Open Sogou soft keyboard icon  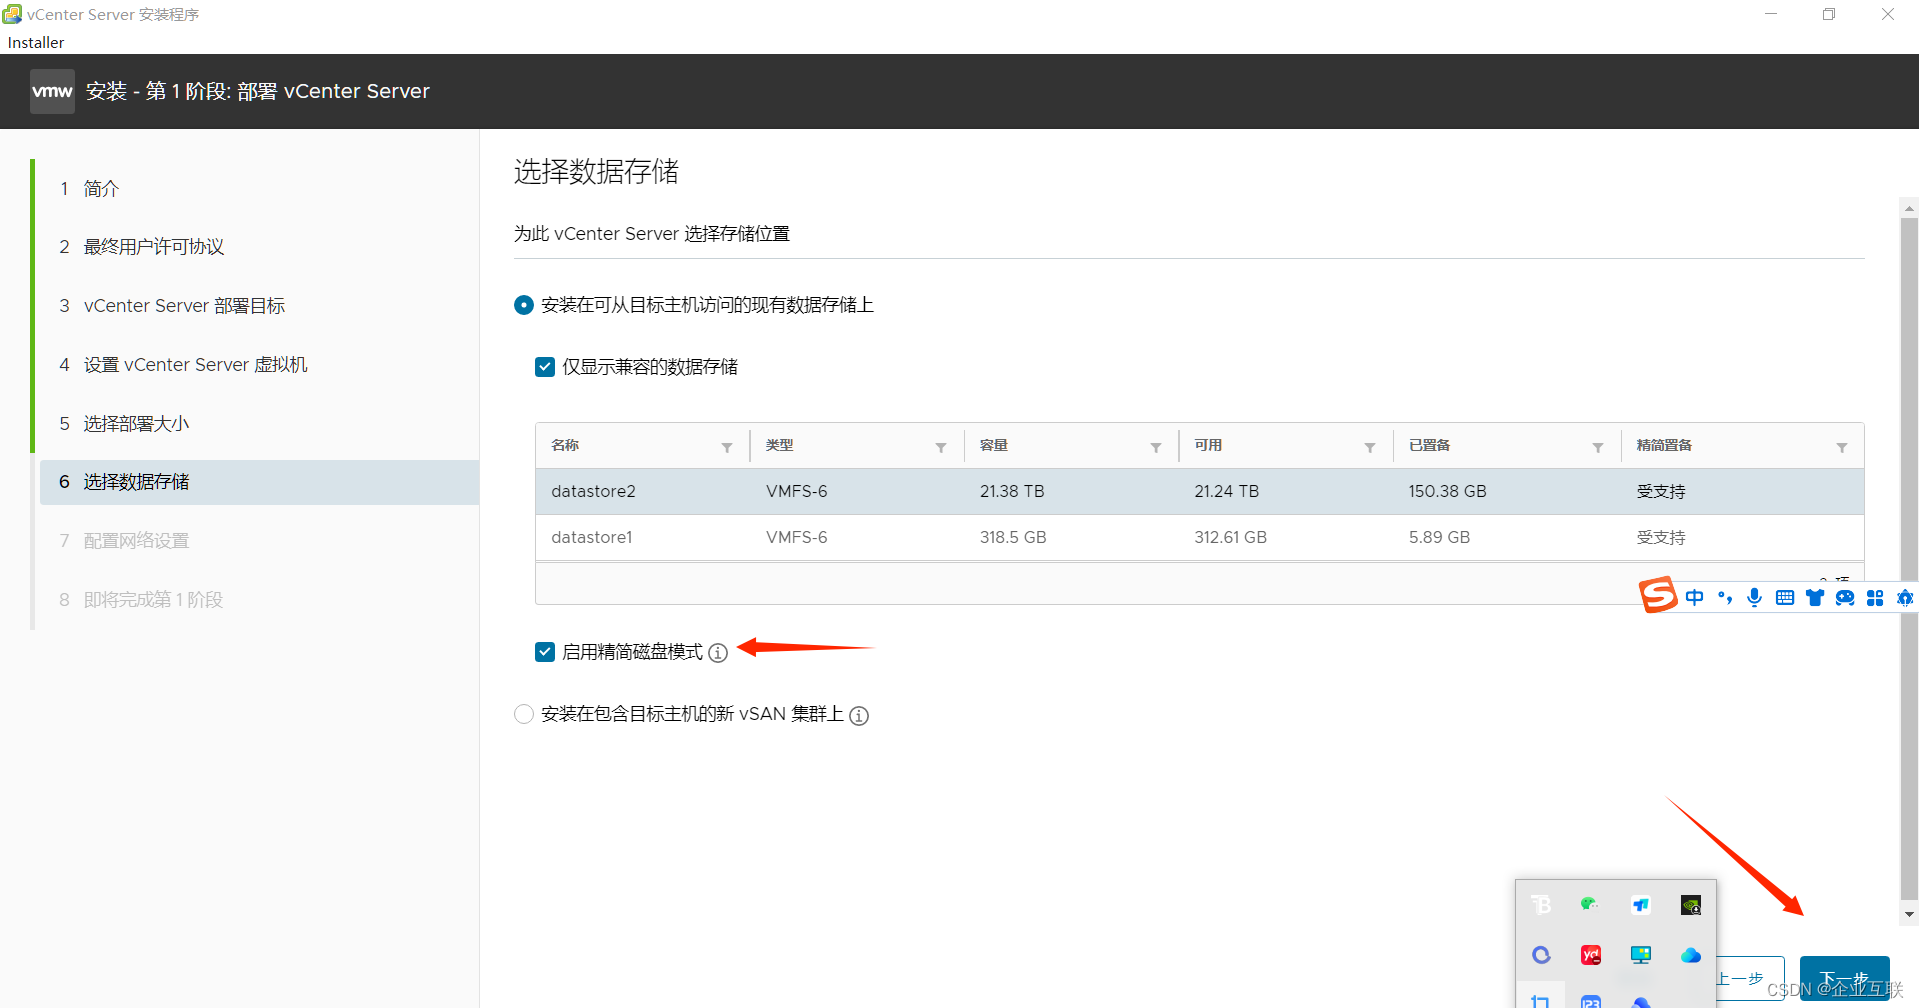click(x=1785, y=597)
